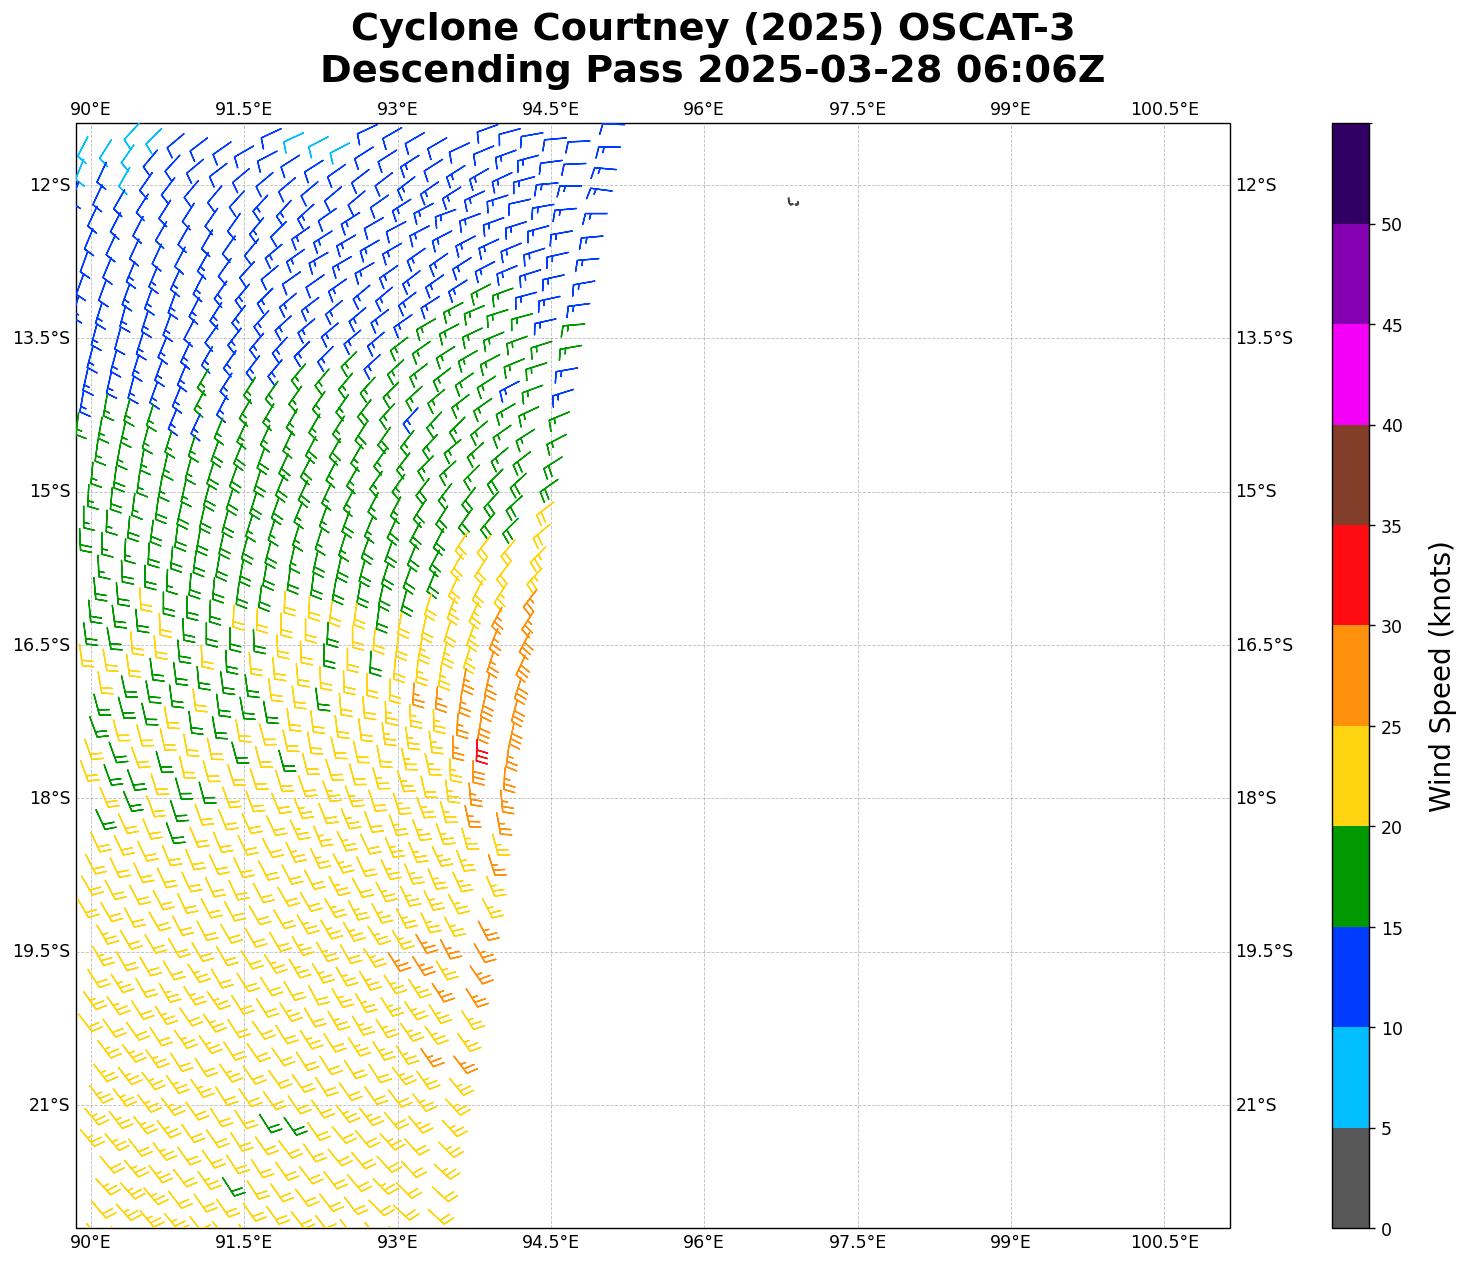
Task: Click the red wind barb in the swath
Action: click(480, 752)
